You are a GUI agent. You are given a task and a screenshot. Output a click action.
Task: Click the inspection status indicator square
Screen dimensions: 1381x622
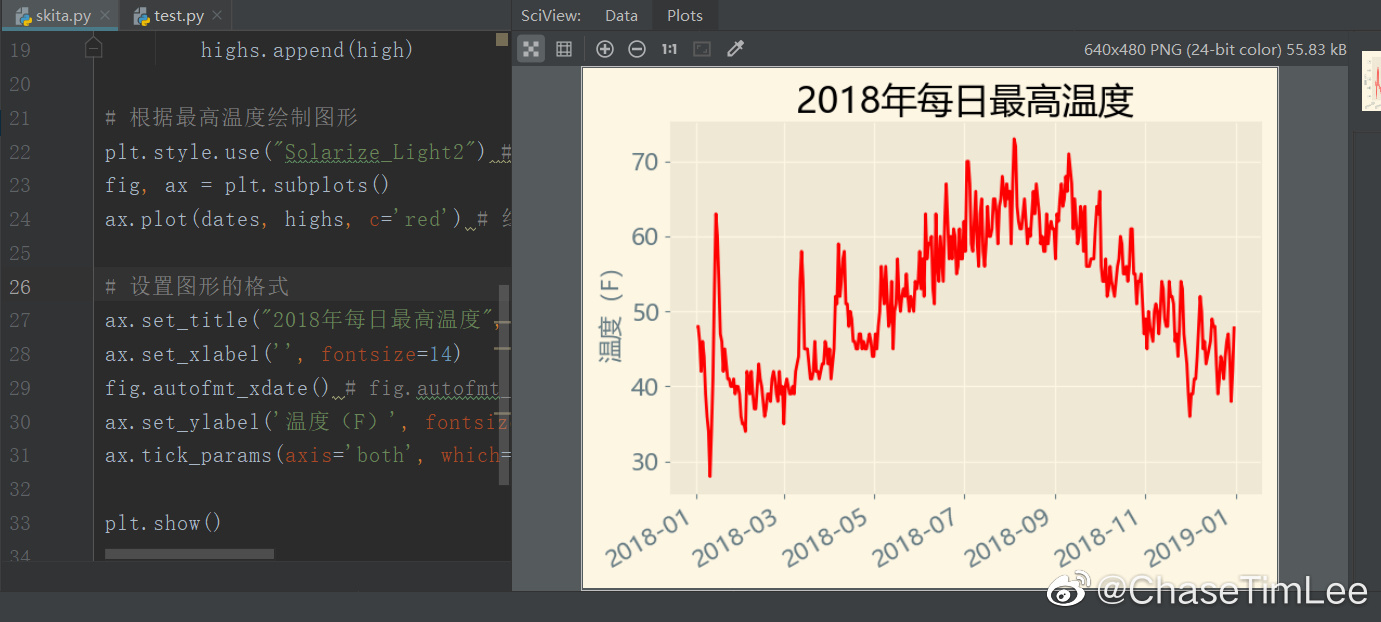tap(502, 39)
